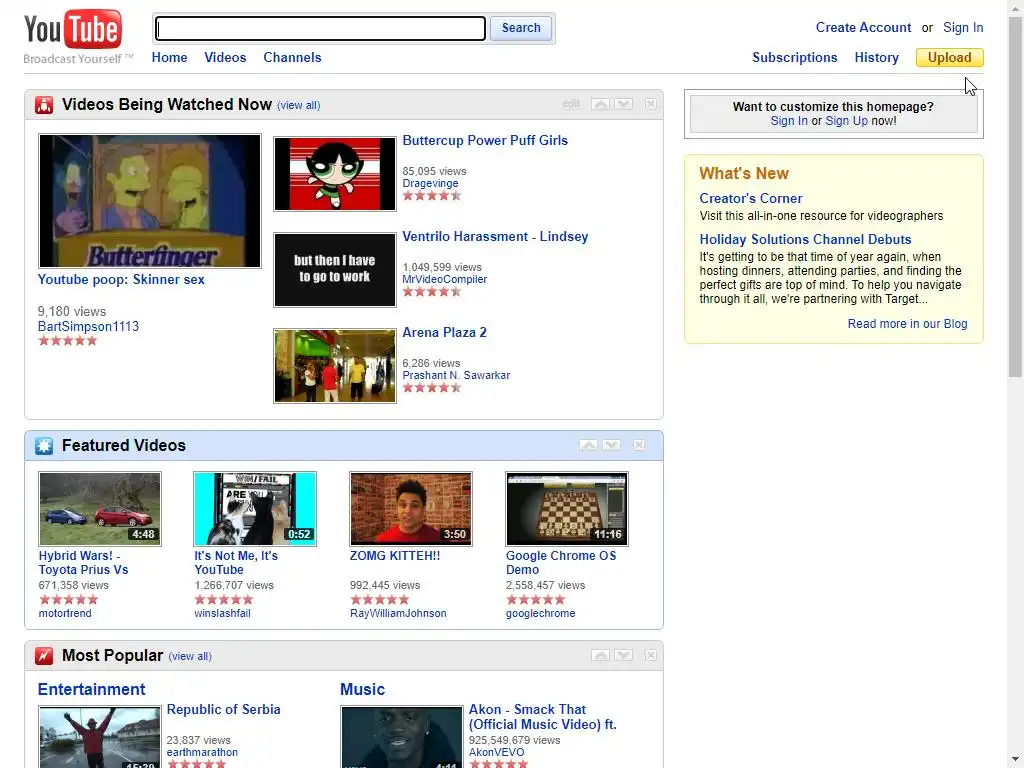This screenshot has width=1024, height=768.
Task: Click the yellow Upload button
Action: point(949,57)
